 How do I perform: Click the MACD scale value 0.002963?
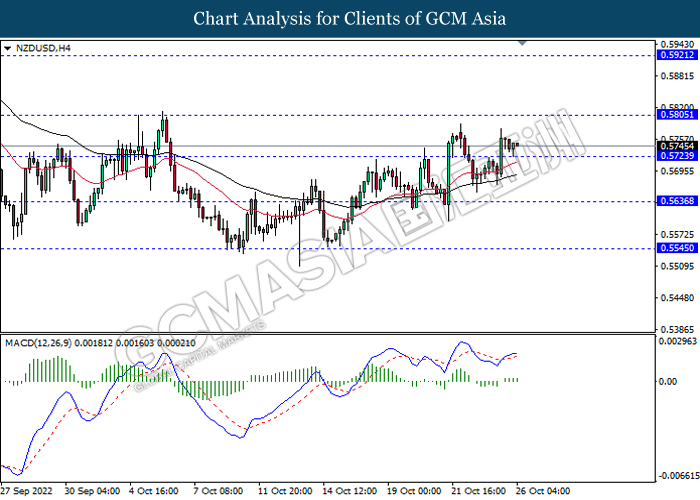click(678, 341)
